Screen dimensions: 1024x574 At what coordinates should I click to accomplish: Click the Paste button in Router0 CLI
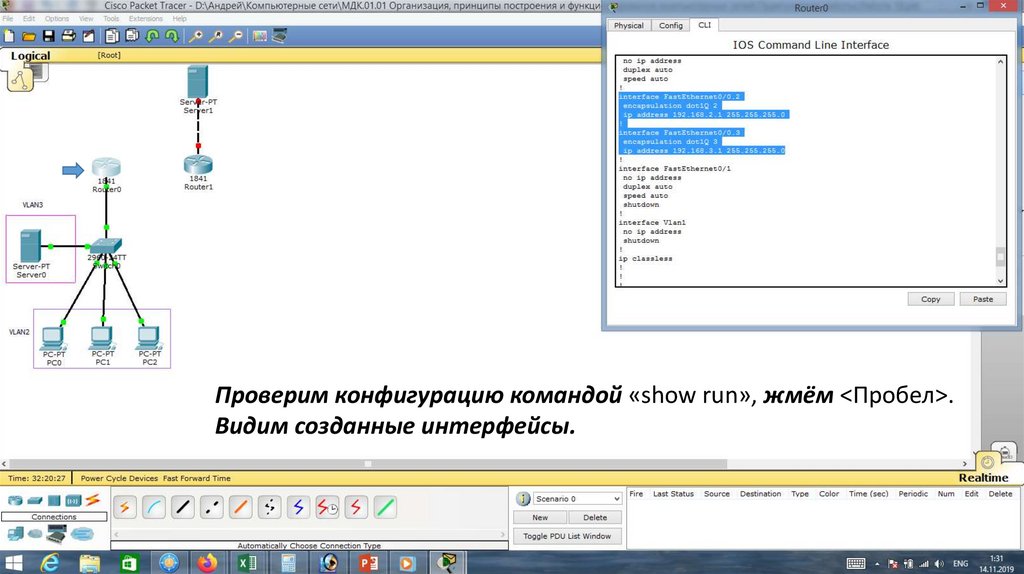(x=983, y=299)
